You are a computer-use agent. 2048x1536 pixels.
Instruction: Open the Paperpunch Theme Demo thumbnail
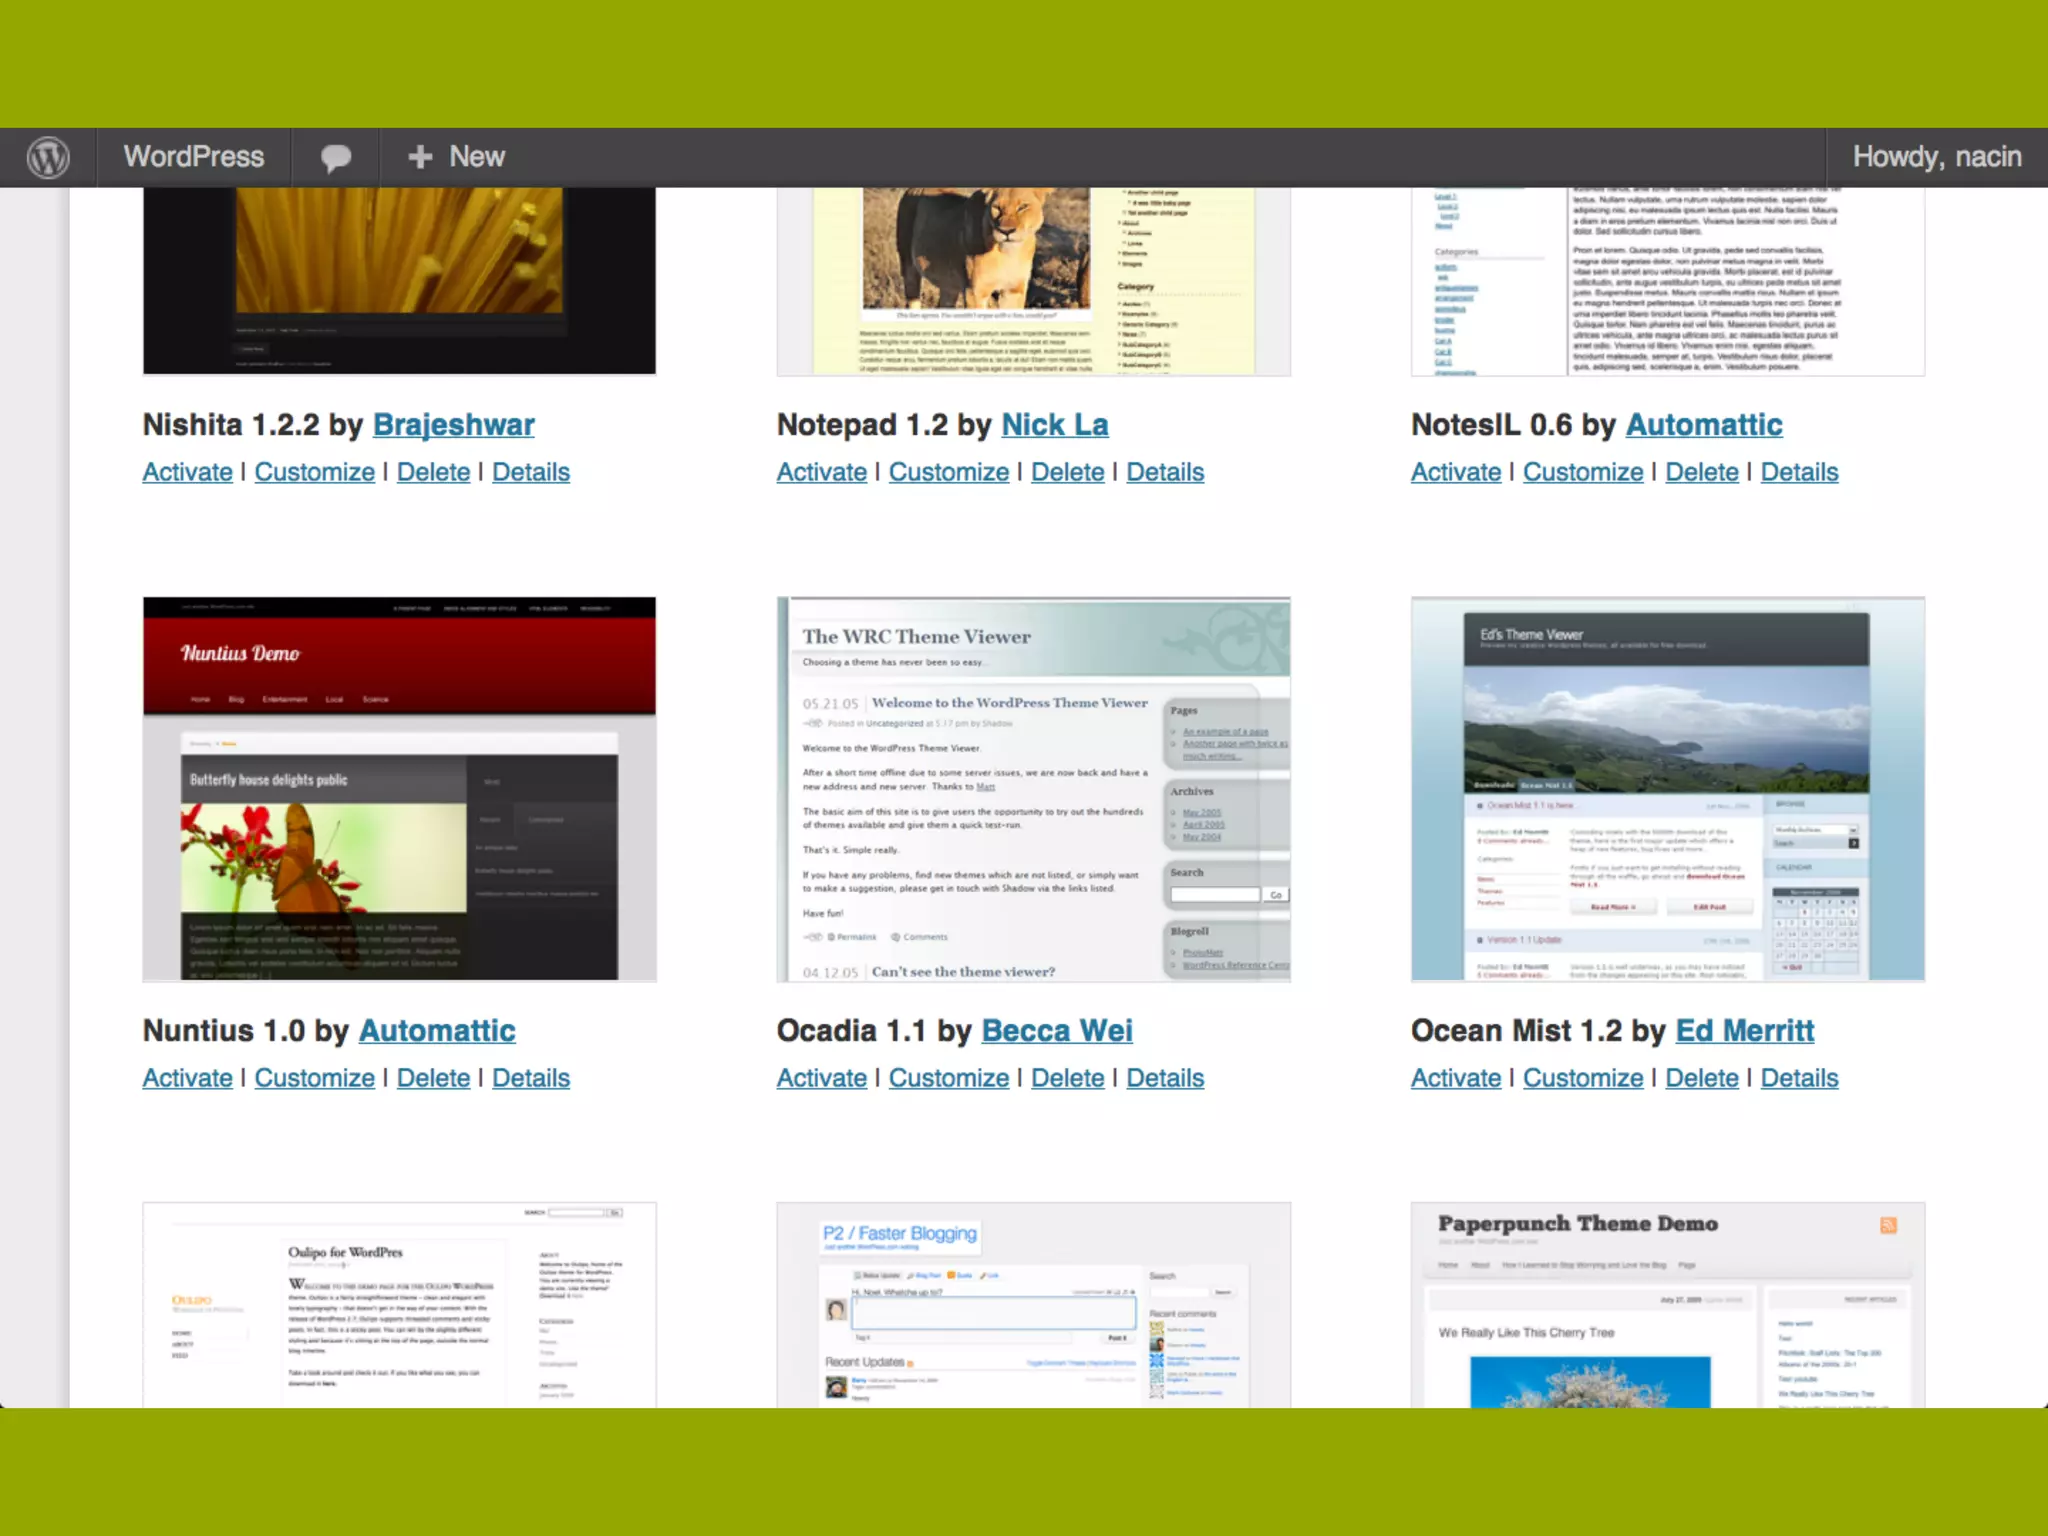pyautogui.click(x=1667, y=1305)
